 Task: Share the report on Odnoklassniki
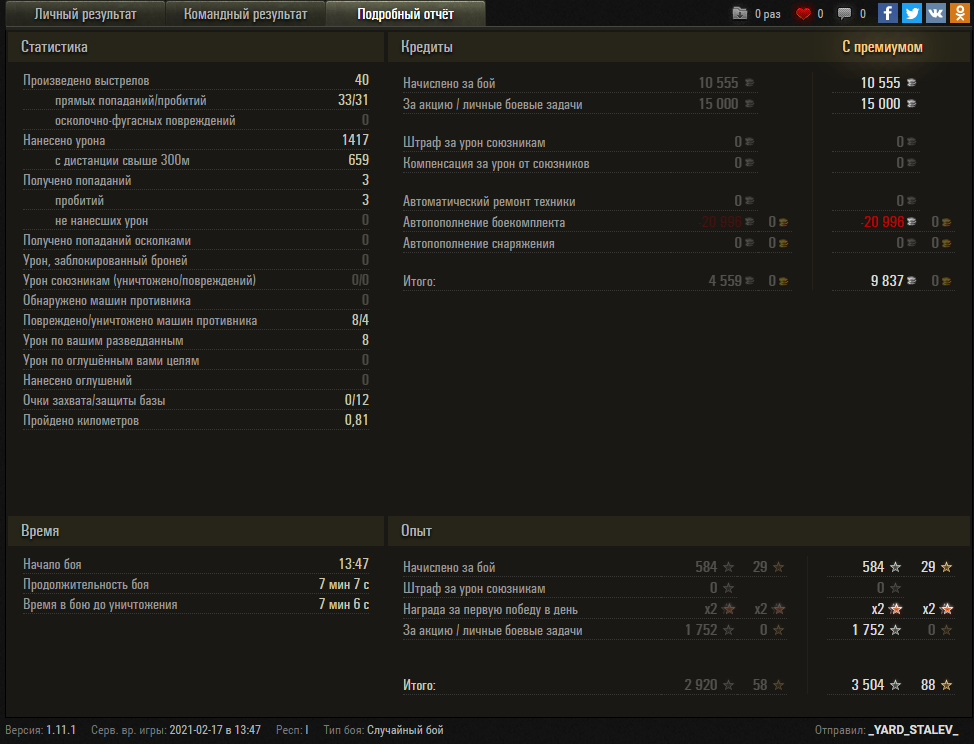pyautogui.click(x=960, y=13)
